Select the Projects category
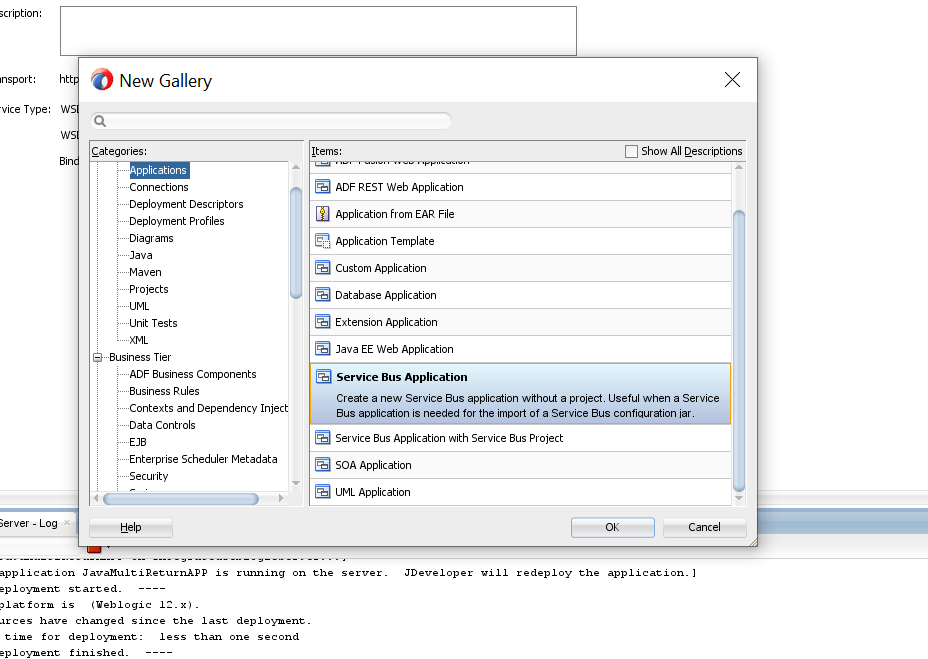928x659 pixels. pyautogui.click(x=149, y=290)
